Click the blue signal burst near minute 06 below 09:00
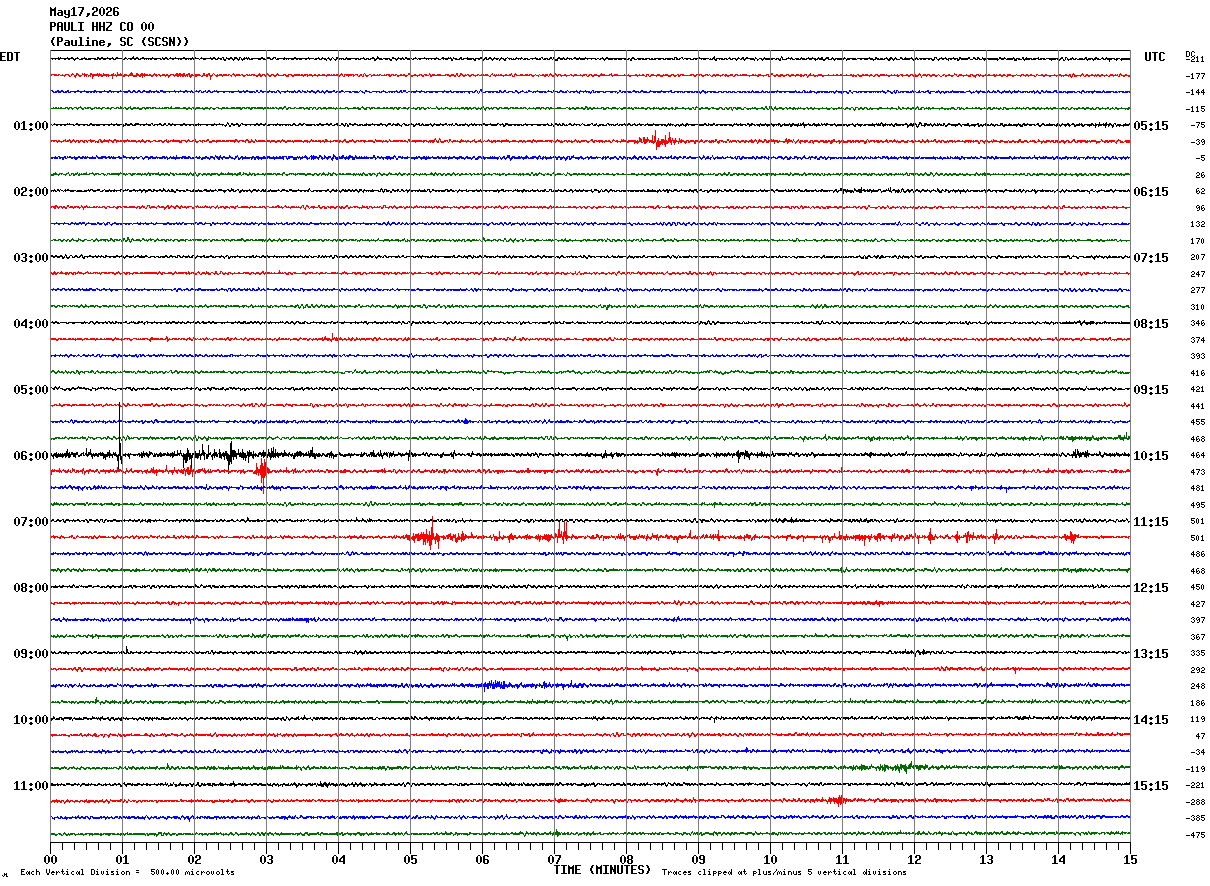1210x886 pixels. pyautogui.click(x=500, y=685)
